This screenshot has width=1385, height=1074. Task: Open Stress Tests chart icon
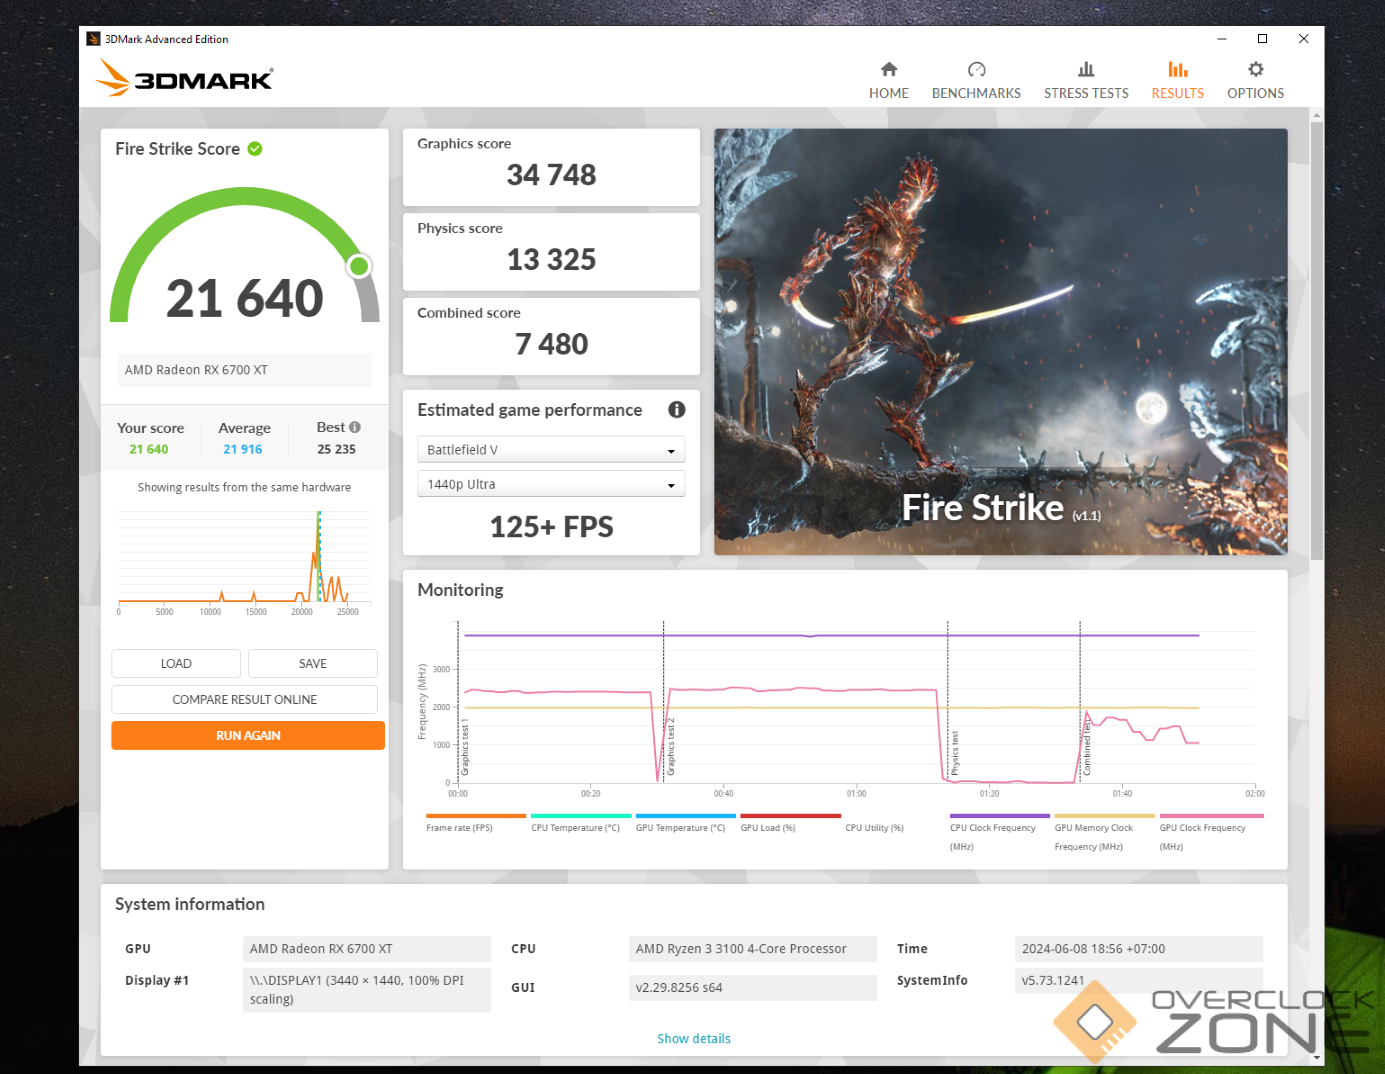pyautogui.click(x=1085, y=70)
